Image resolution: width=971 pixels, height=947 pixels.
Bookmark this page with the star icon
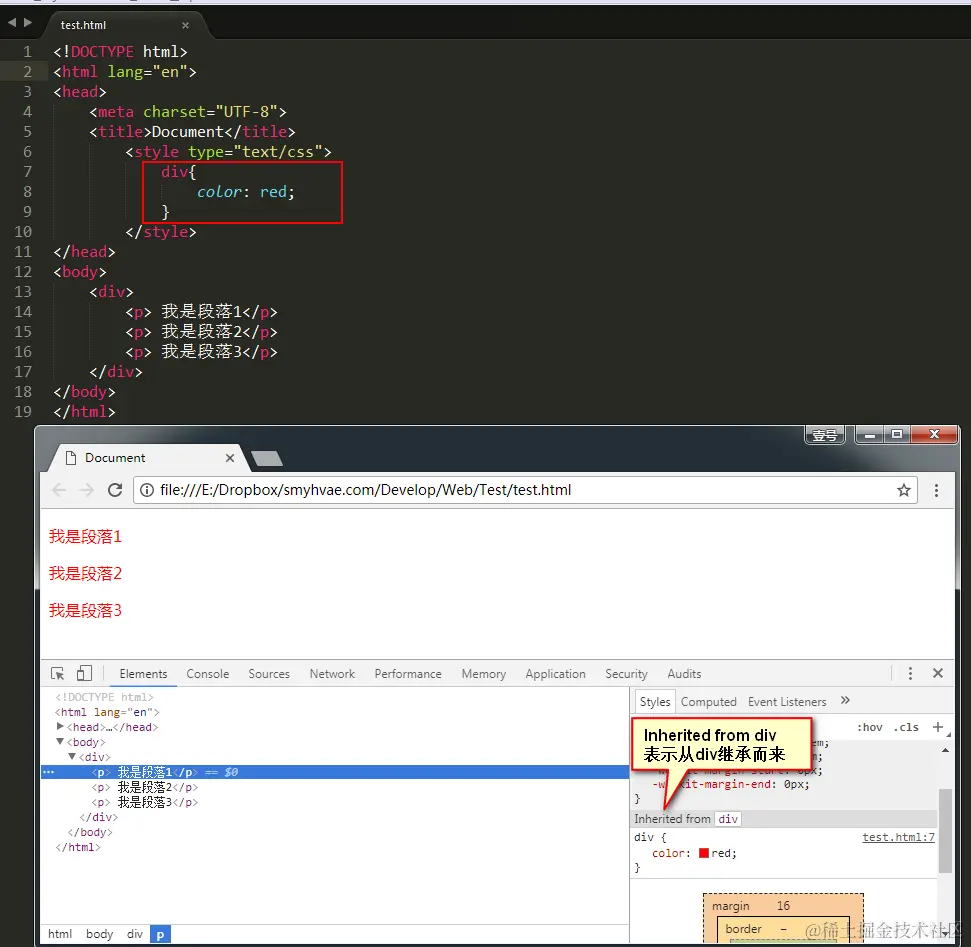click(904, 491)
